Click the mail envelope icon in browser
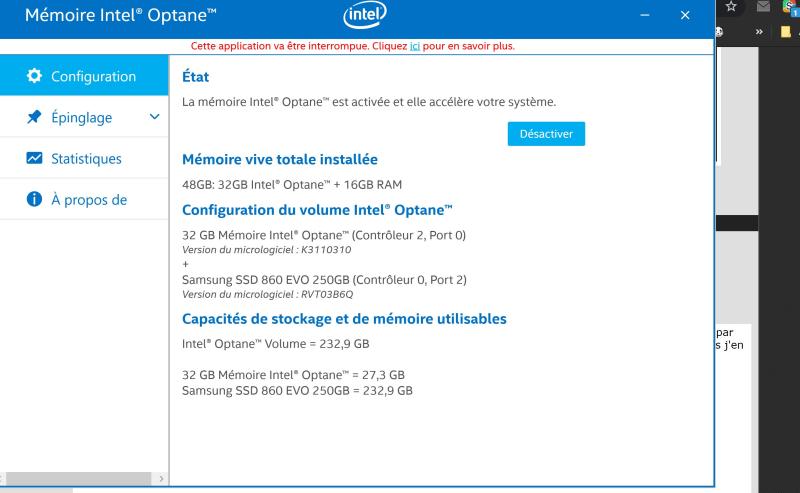Image resolution: width=800 pixels, height=493 pixels. pos(763,7)
